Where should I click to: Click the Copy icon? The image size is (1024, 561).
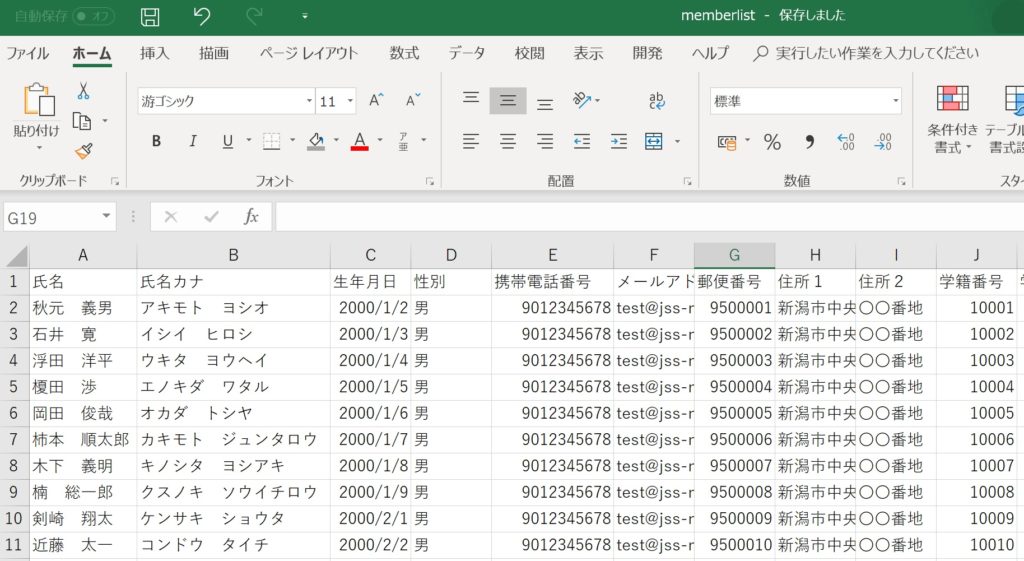(82, 121)
